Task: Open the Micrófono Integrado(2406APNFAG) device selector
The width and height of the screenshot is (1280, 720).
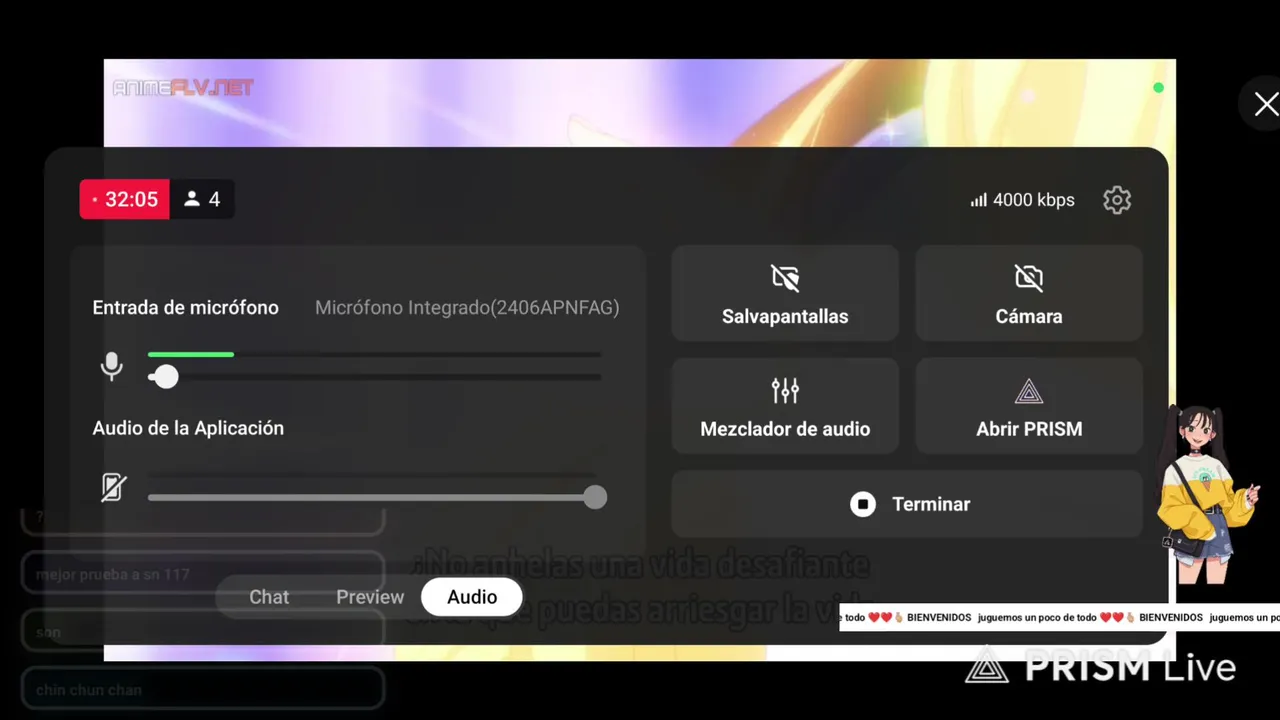Action: (x=467, y=308)
